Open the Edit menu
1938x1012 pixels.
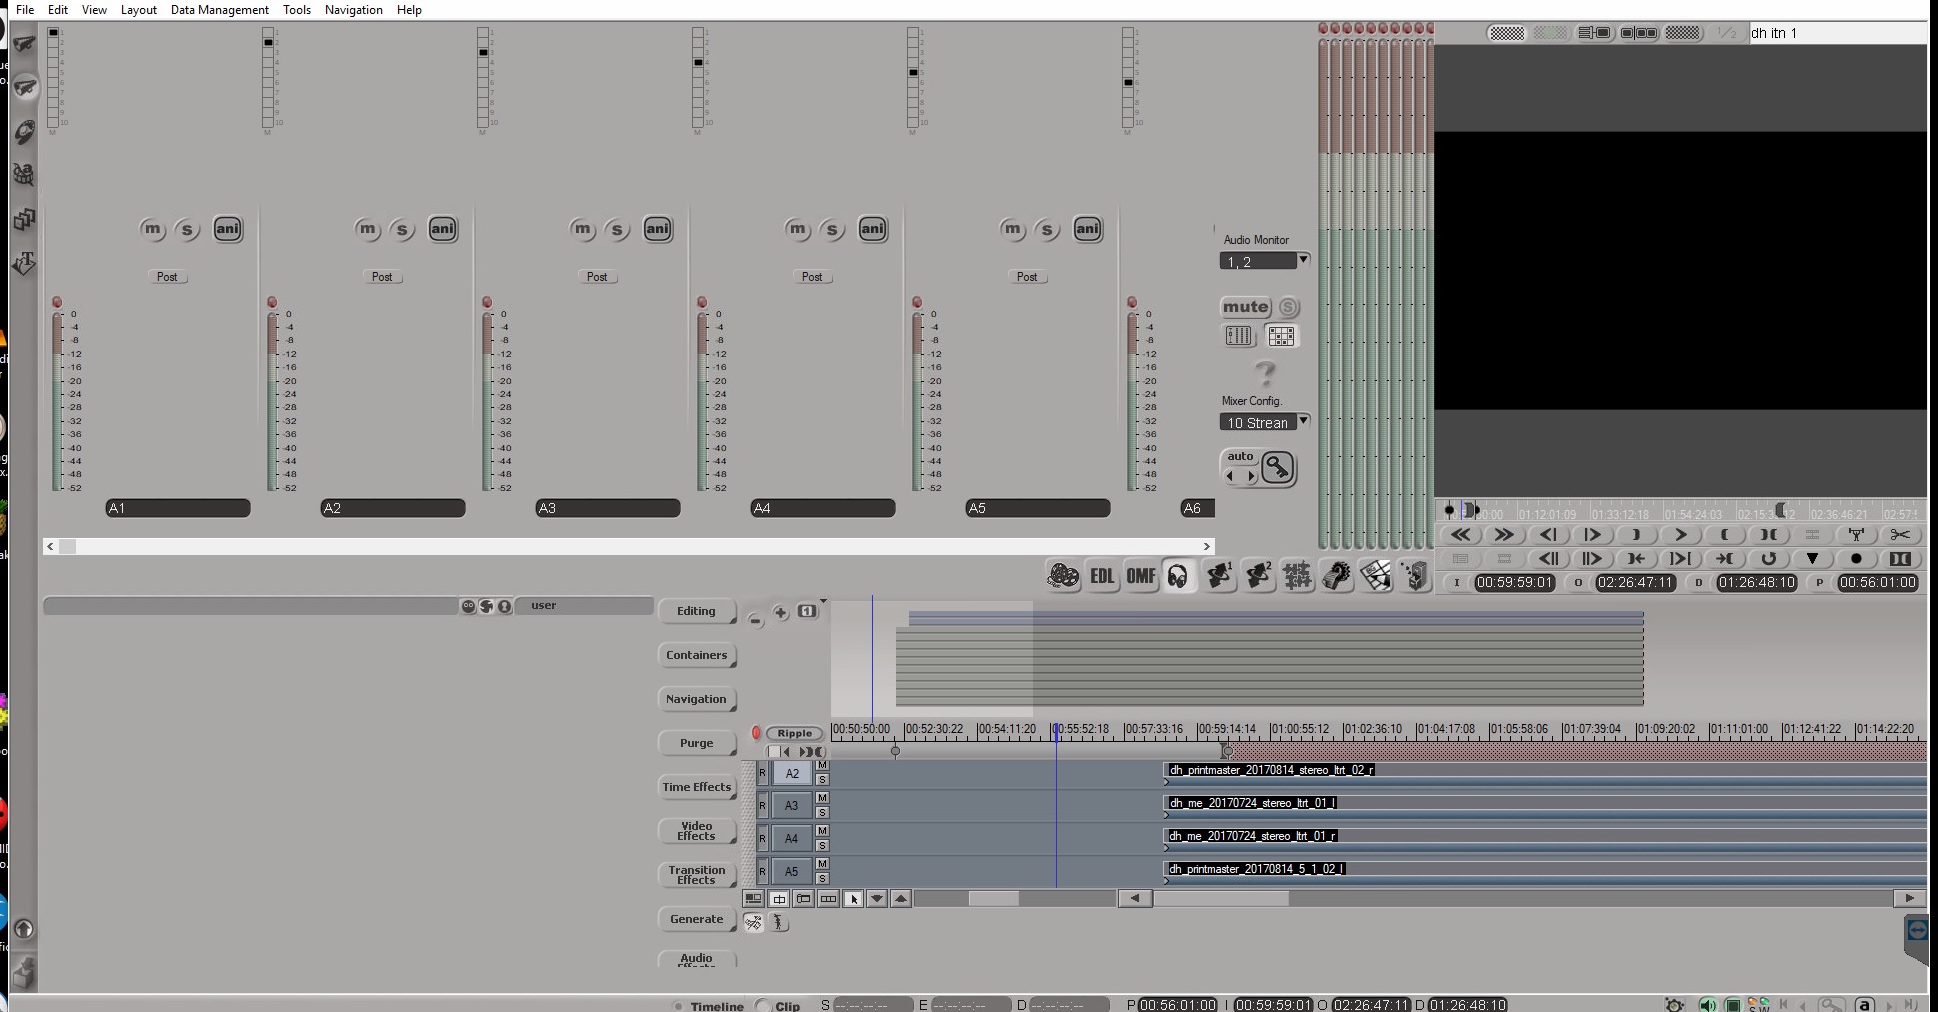(x=58, y=9)
